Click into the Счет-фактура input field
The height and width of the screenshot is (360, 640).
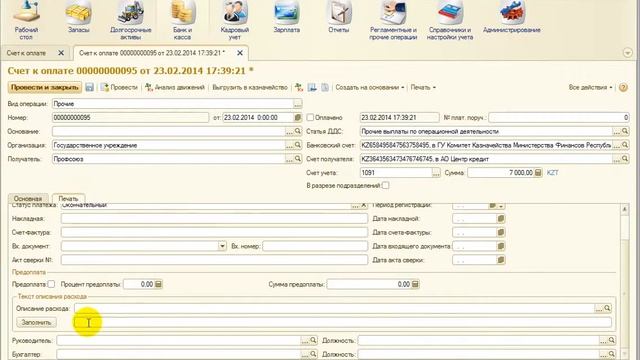[214, 233]
